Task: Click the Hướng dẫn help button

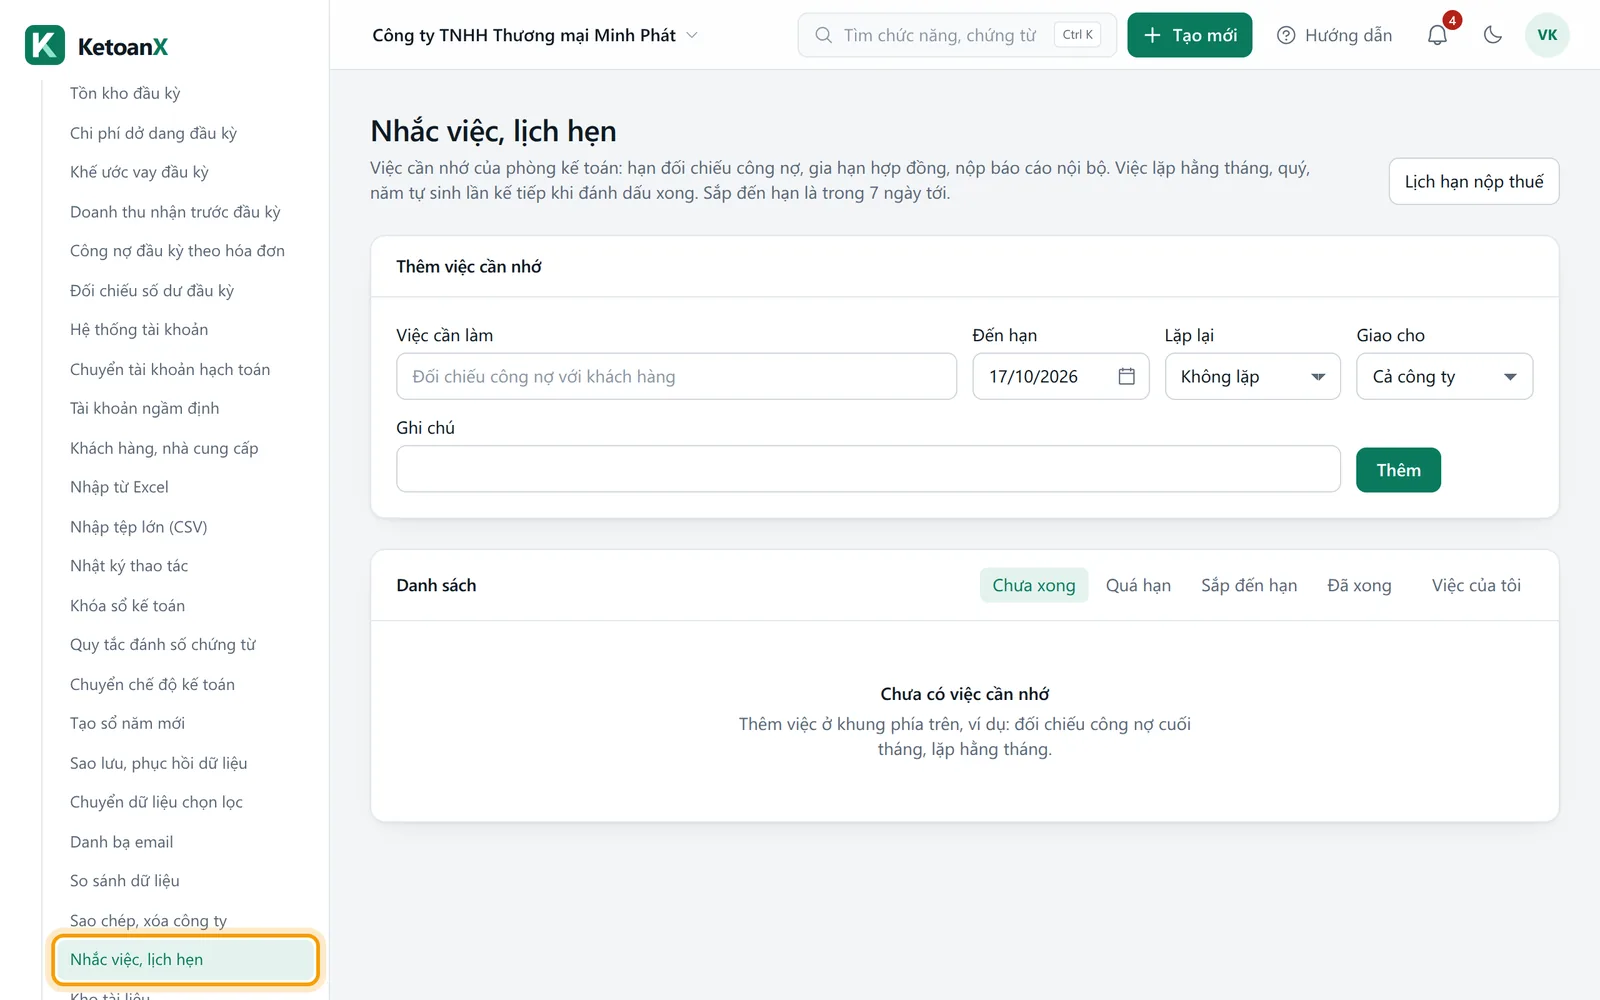Action: coord(1335,35)
